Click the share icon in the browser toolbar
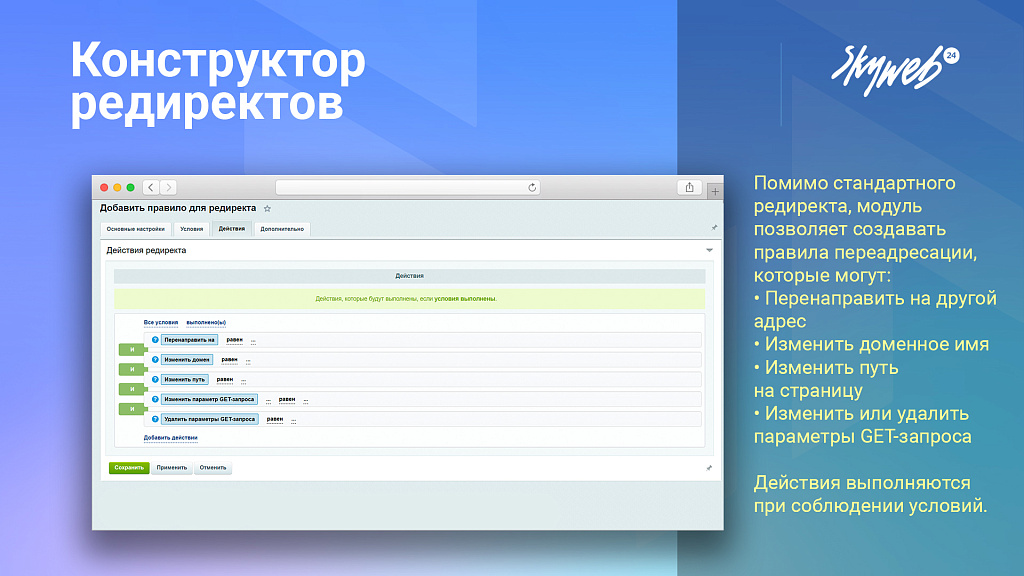Screen dimensions: 1024x576 [688, 186]
